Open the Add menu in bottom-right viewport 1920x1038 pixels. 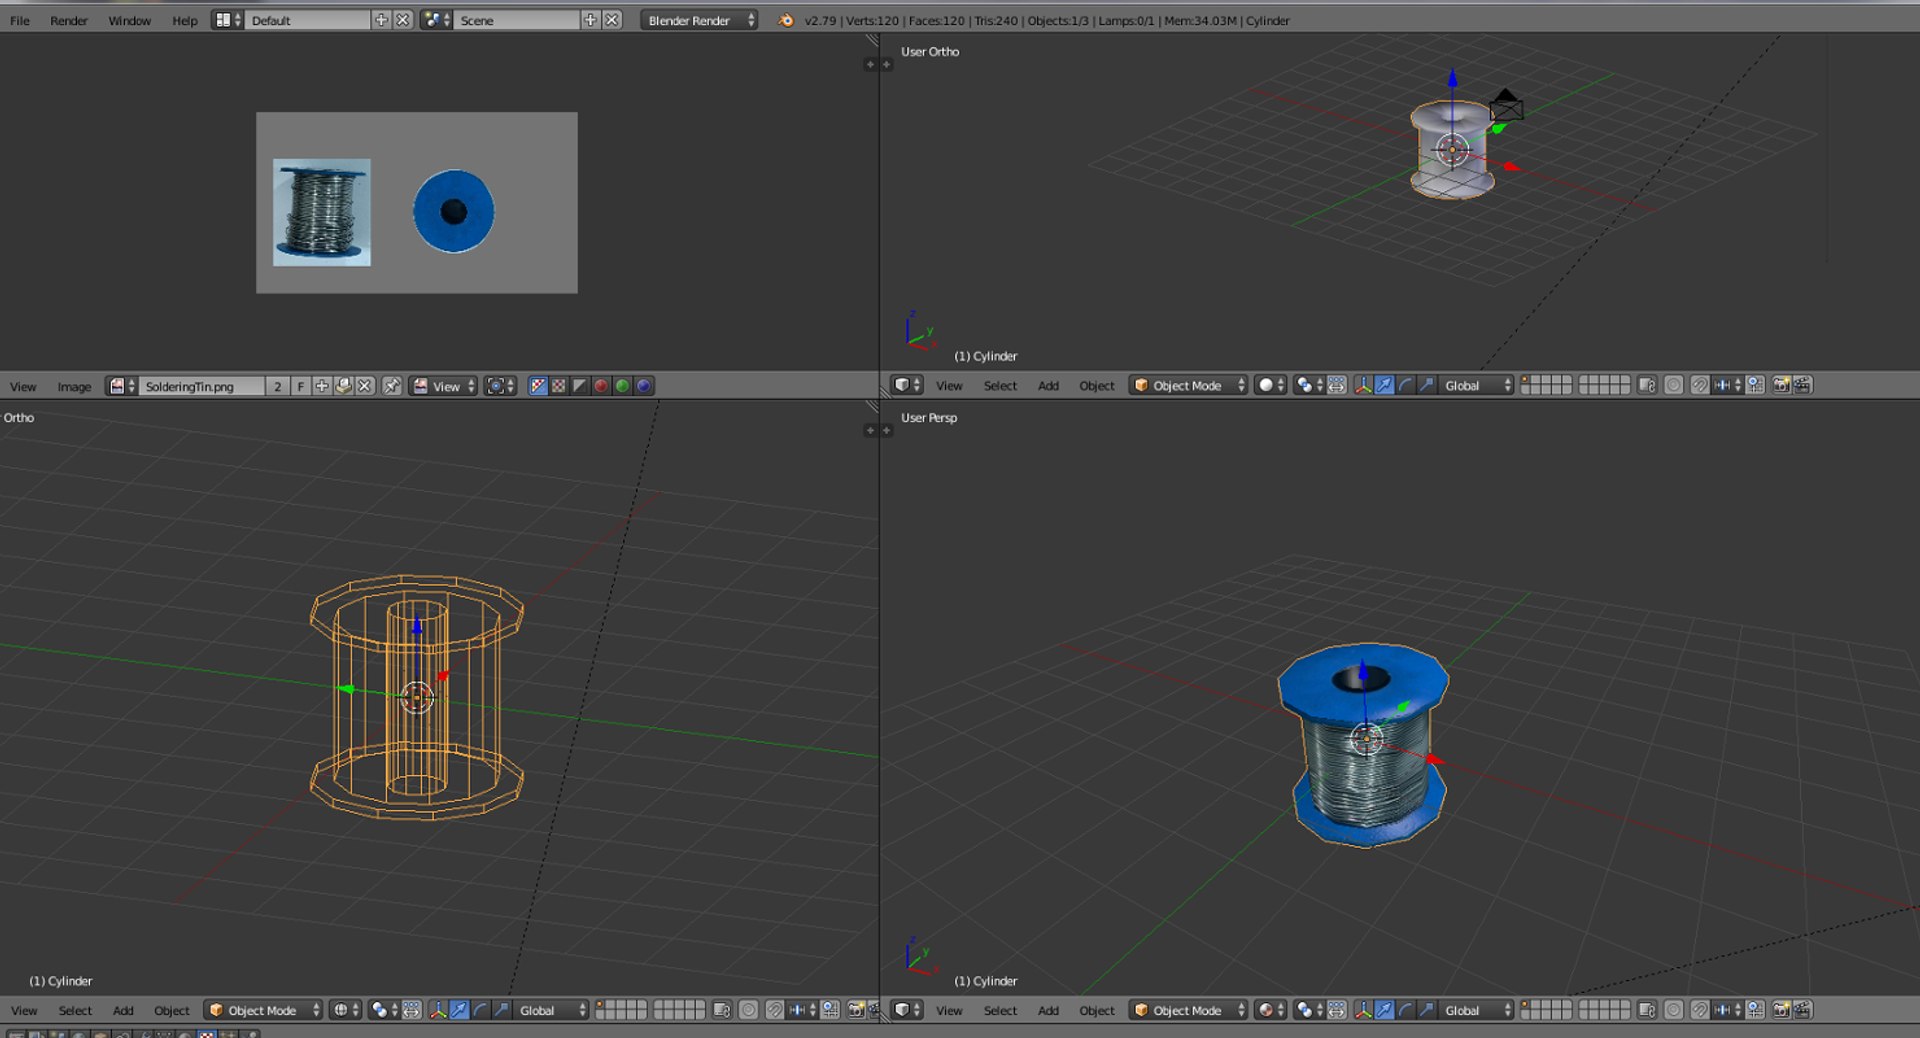1048,1011
